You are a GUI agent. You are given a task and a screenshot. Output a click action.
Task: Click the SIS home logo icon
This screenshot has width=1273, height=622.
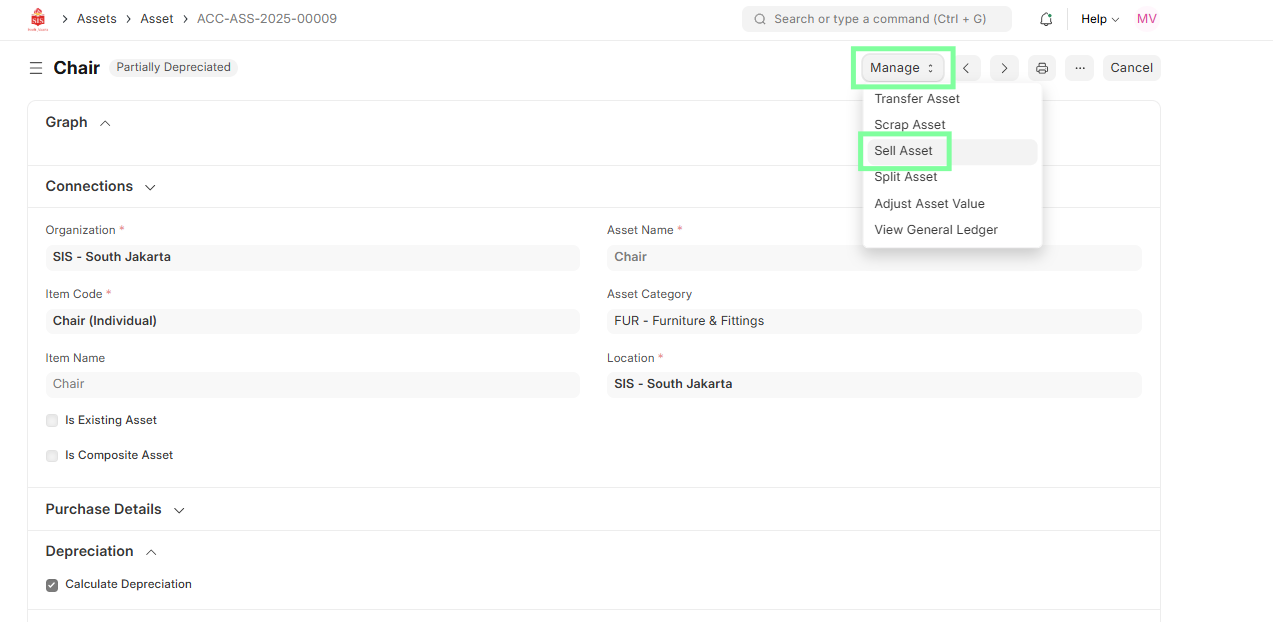pyautogui.click(x=38, y=19)
